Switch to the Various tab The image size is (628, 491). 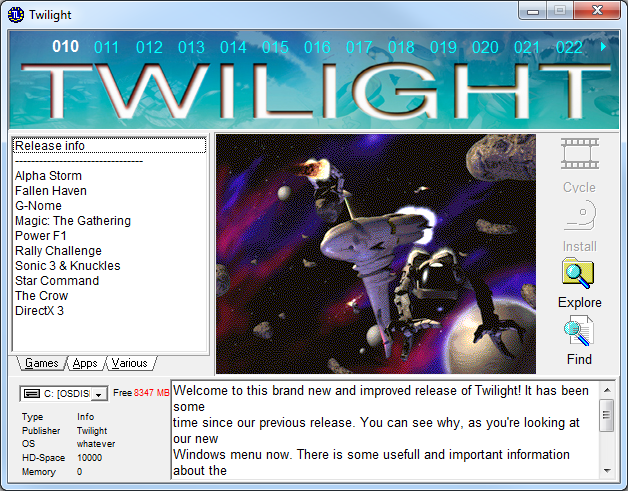click(x=129, y=363)
